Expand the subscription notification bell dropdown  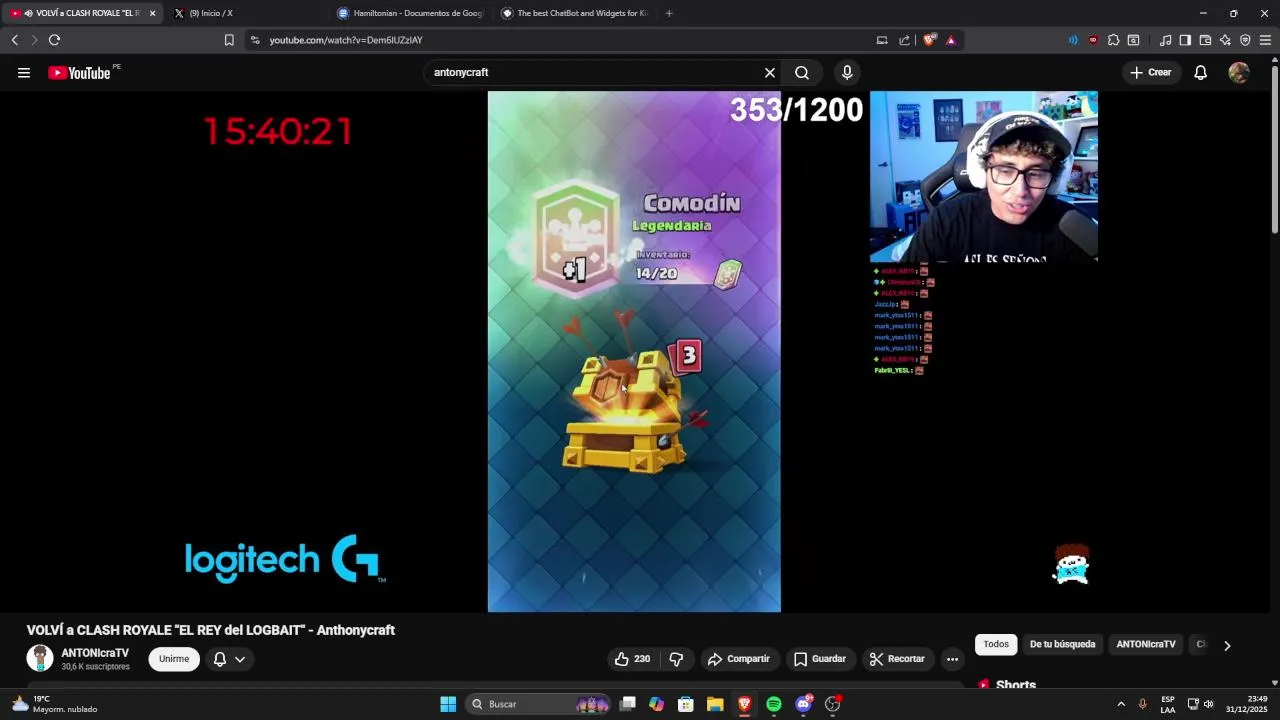click(x=229, y=659)
